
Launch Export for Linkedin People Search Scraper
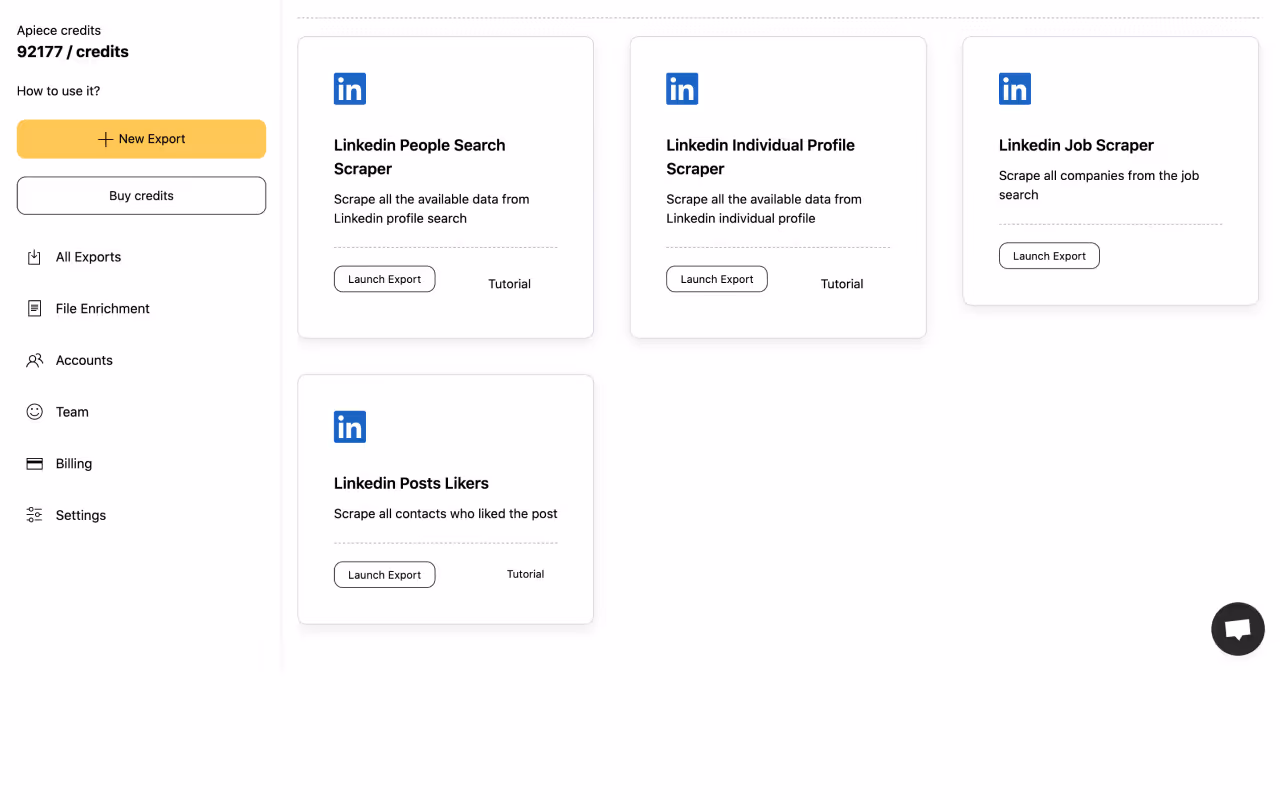coord(384,279)
